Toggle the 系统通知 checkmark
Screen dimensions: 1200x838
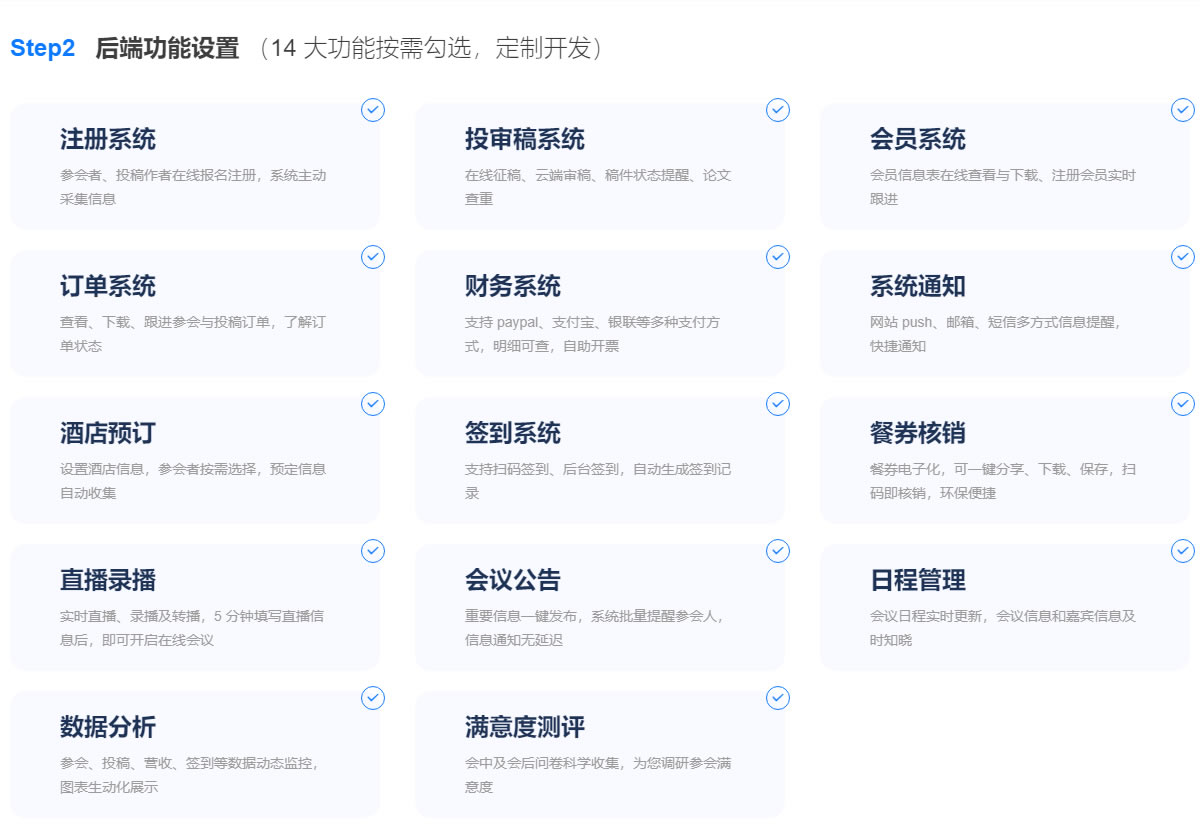(x=1183, y=257)
